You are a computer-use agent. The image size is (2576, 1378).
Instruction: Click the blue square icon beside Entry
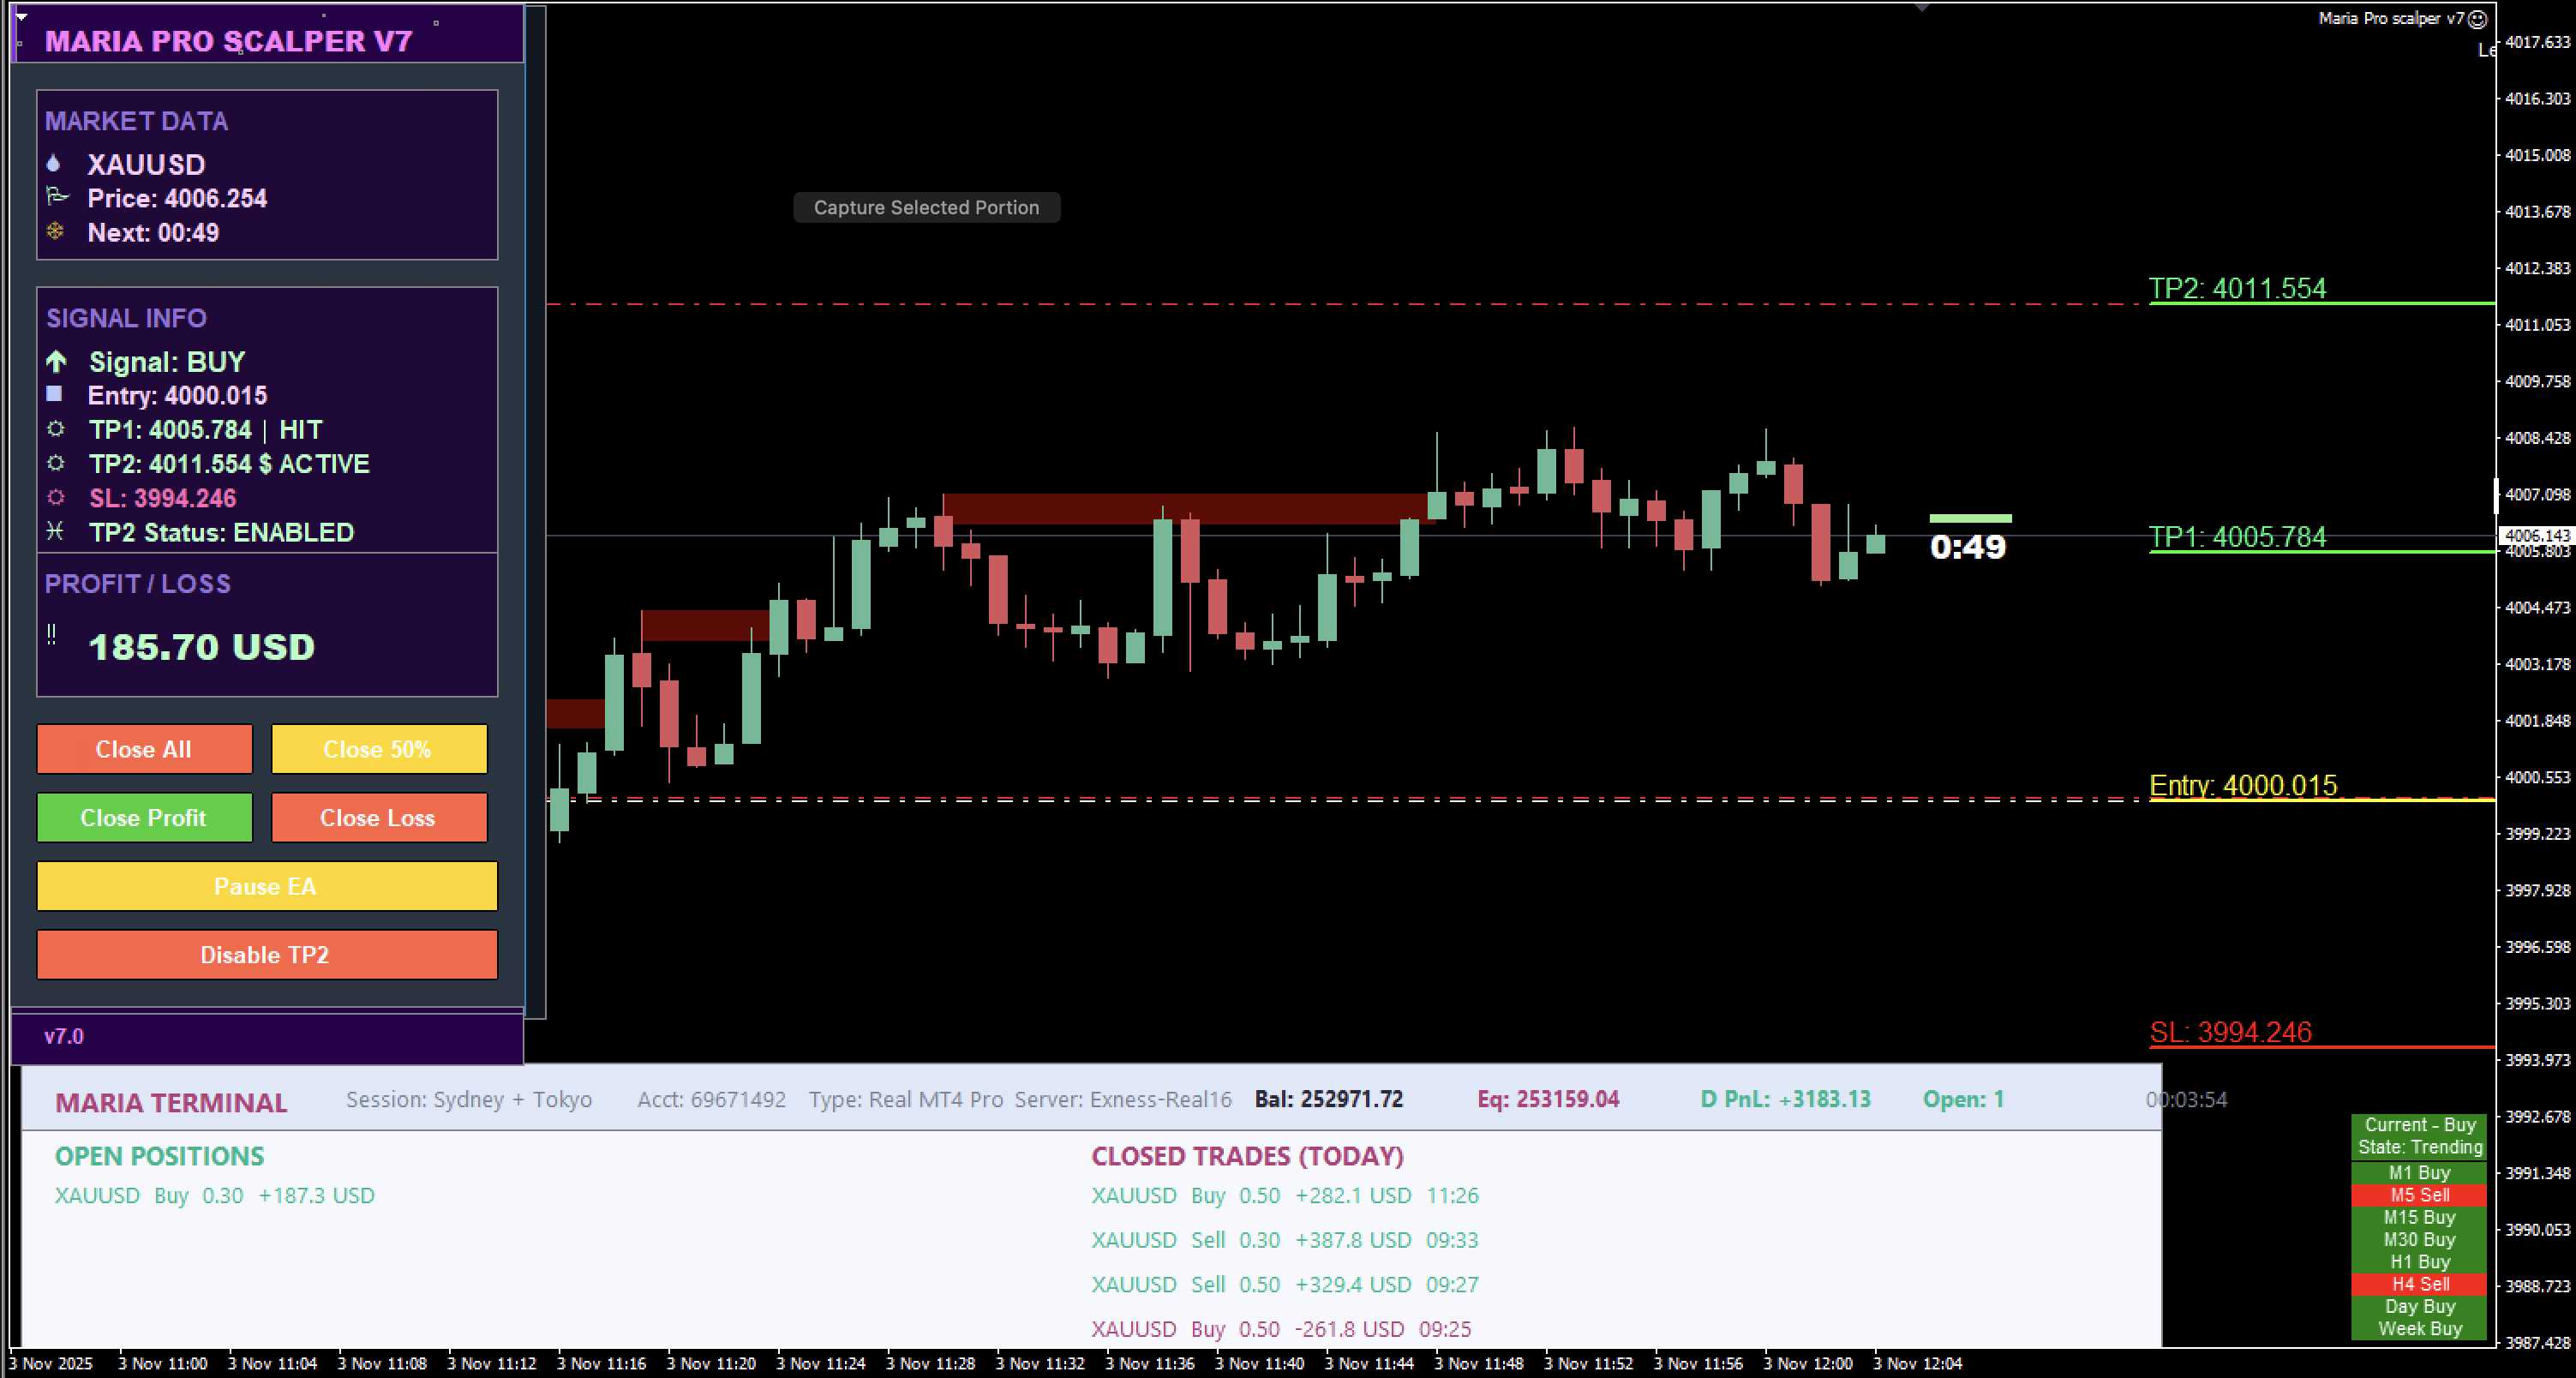click(54, 394)
